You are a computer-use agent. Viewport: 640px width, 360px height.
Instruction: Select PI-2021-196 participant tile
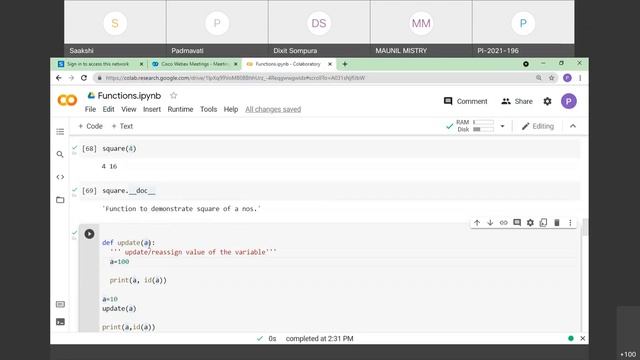click(523, 28)
